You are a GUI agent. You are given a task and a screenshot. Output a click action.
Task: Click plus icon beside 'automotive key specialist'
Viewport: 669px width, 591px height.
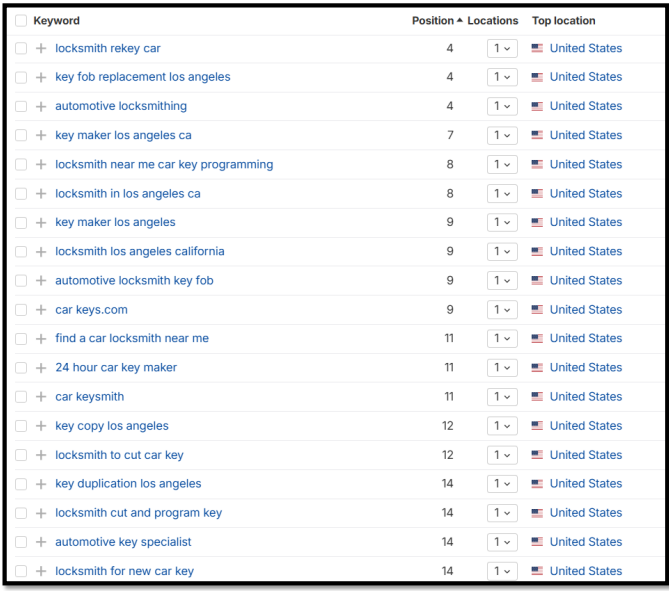pyautogui.click(x=41, y=542)
